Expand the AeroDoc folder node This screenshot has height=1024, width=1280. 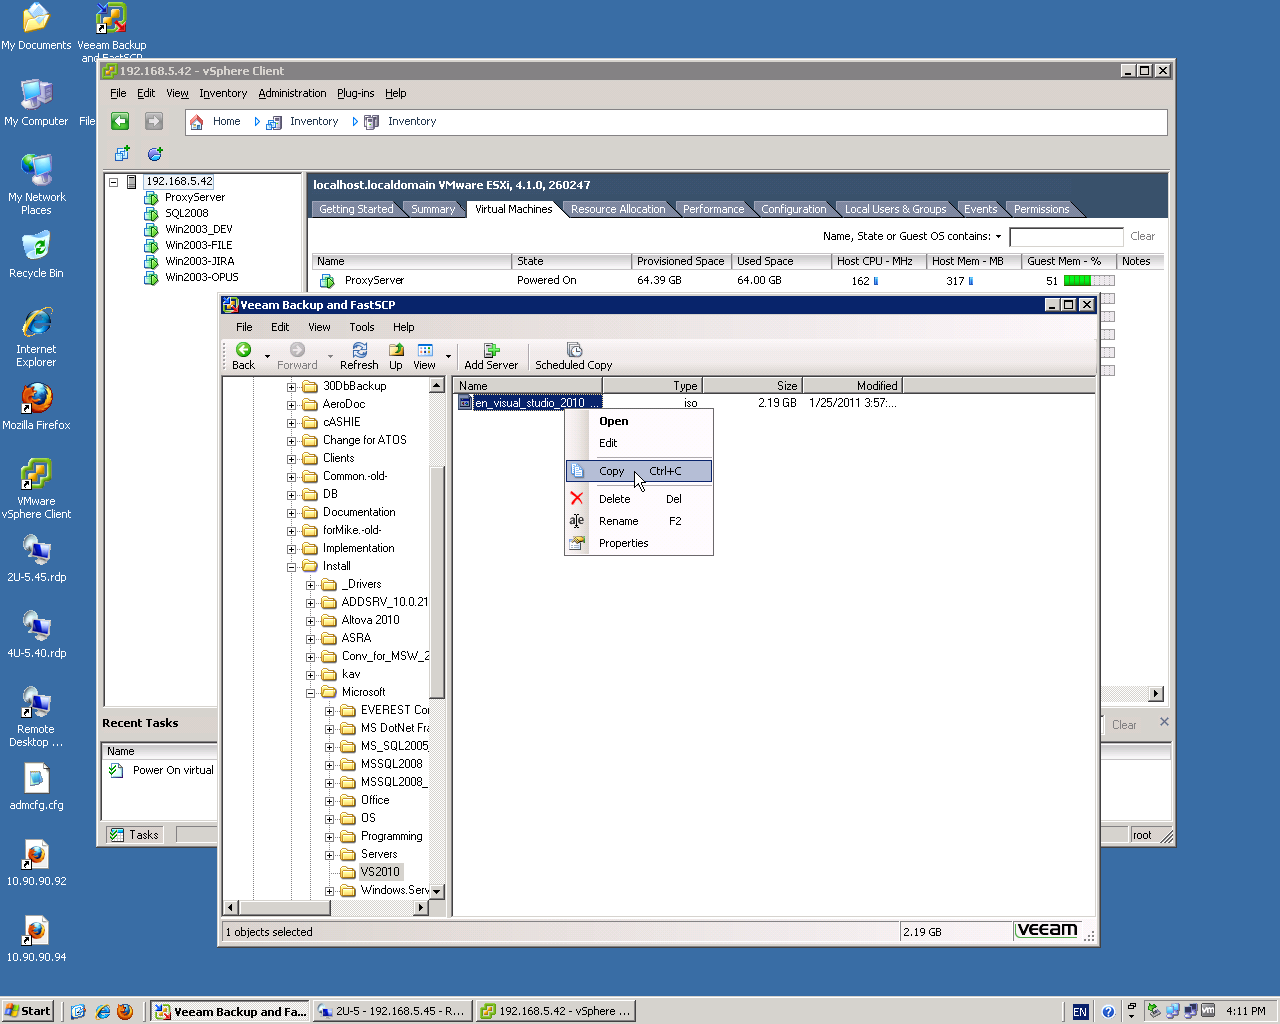[292, 404]
